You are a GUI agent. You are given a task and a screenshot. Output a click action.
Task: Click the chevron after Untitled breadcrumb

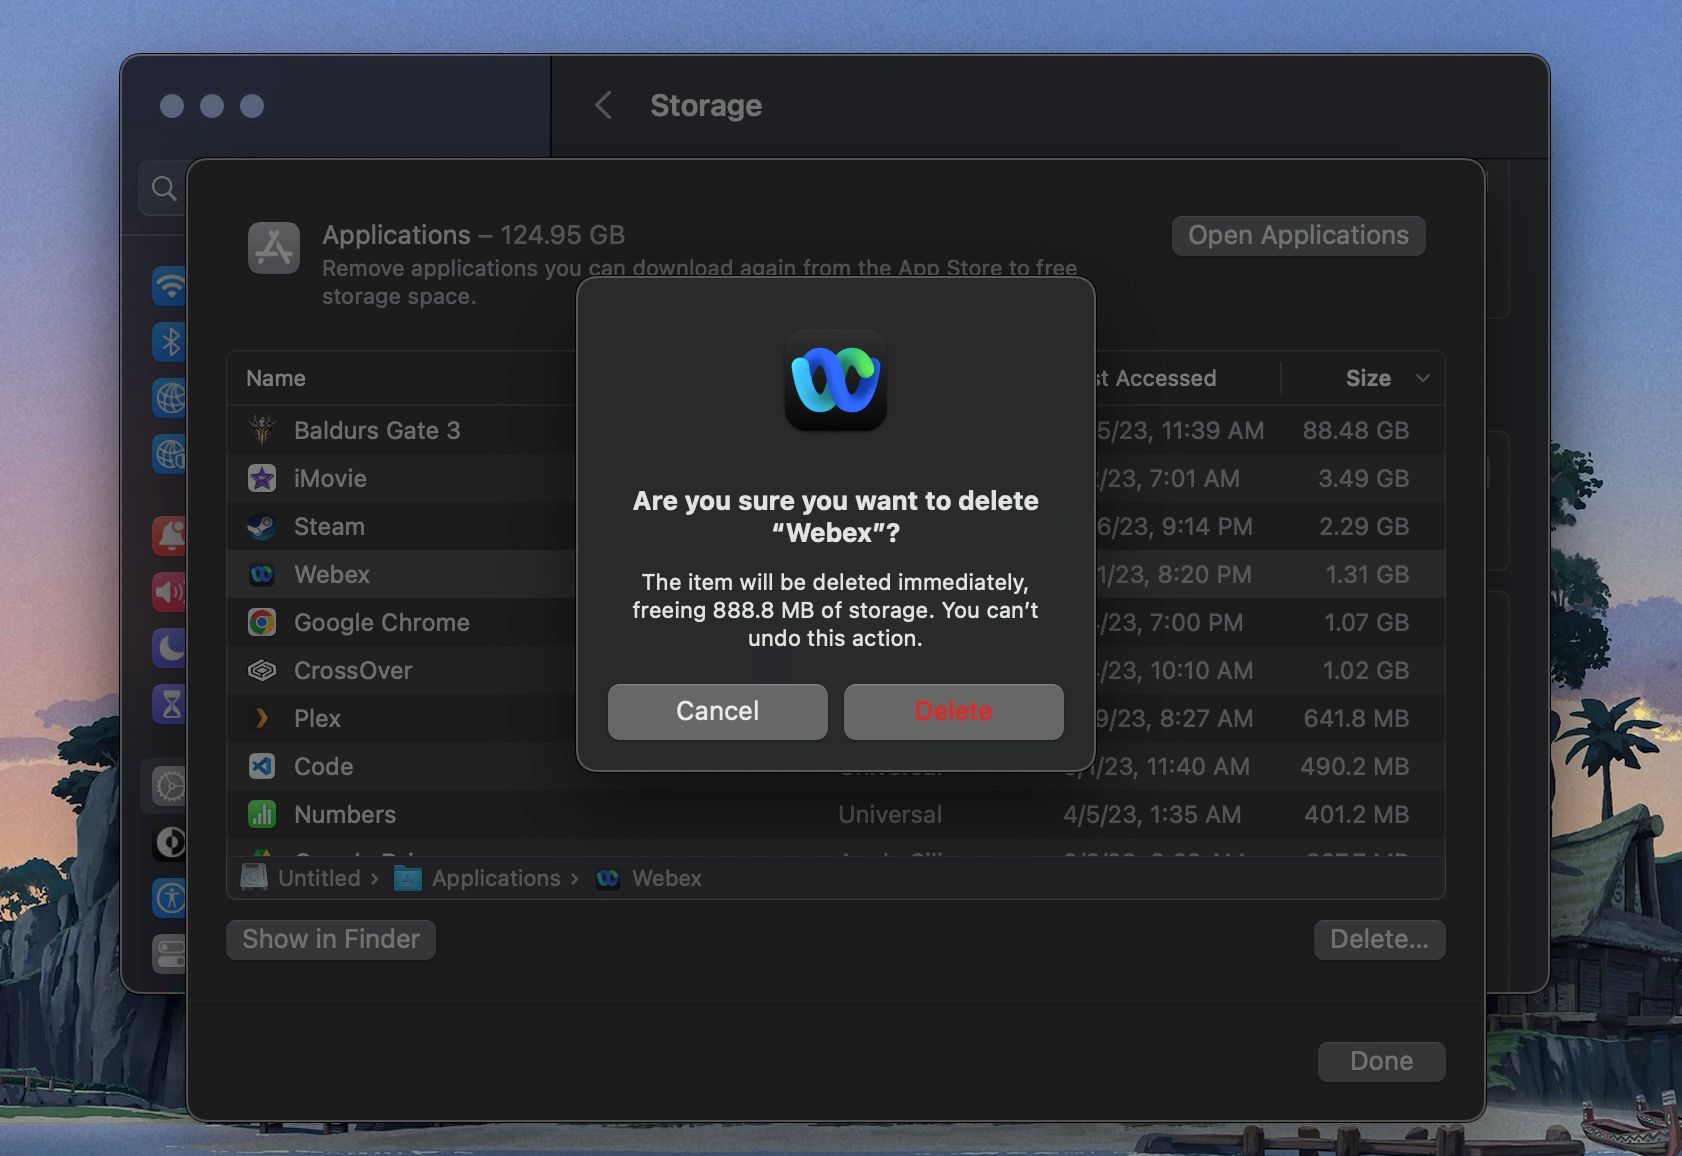(377, 878)
